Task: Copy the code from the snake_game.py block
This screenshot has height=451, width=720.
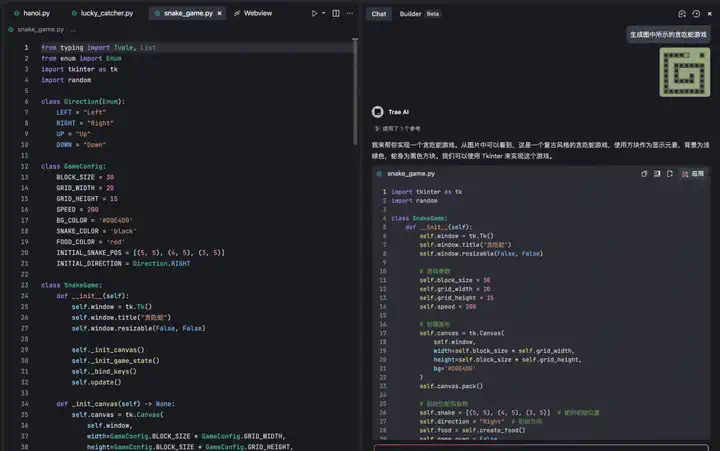Action: [x=644, y=174]
